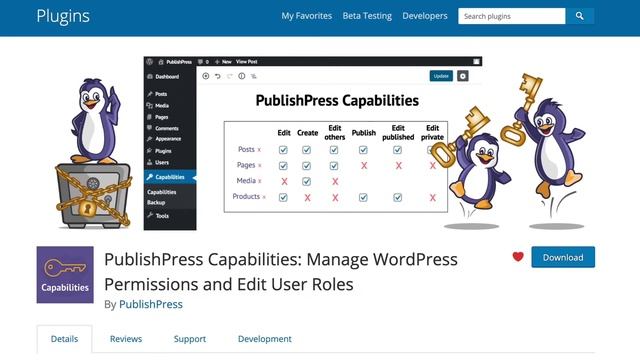Click the Pages red X under Publish
This screenshot has width=640, height=360.
click(364, 166)
